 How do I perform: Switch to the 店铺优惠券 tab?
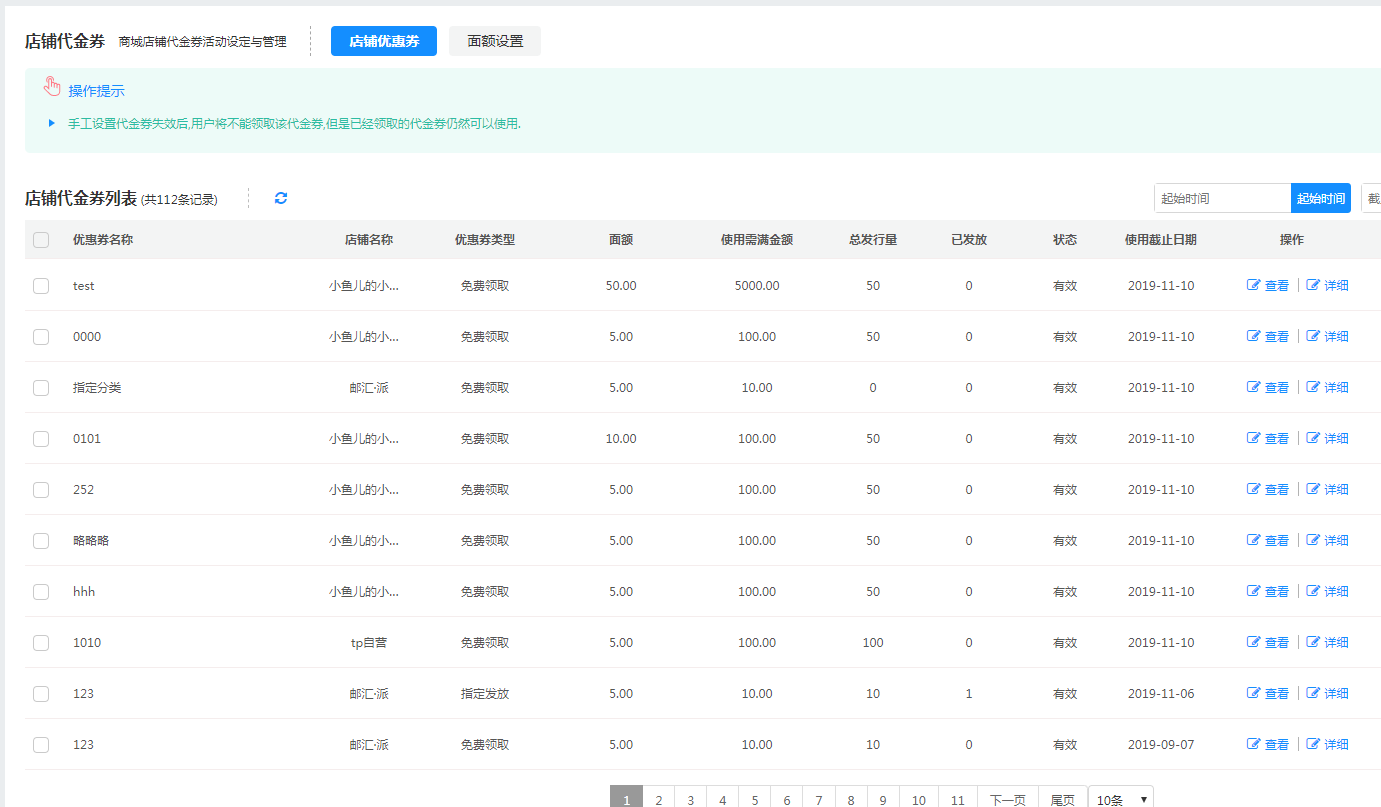point(384,41)
